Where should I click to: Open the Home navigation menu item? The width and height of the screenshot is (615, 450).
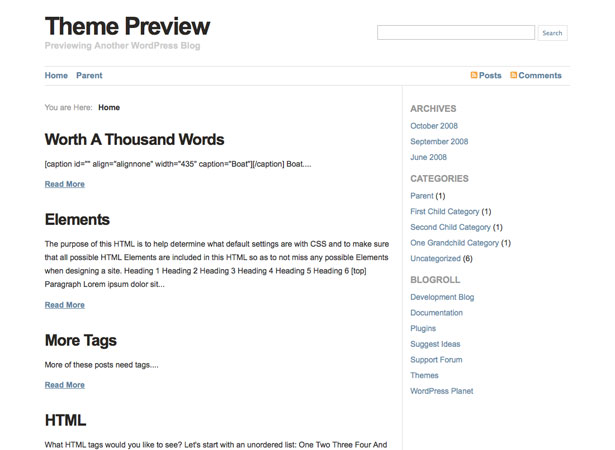(56, 75)
